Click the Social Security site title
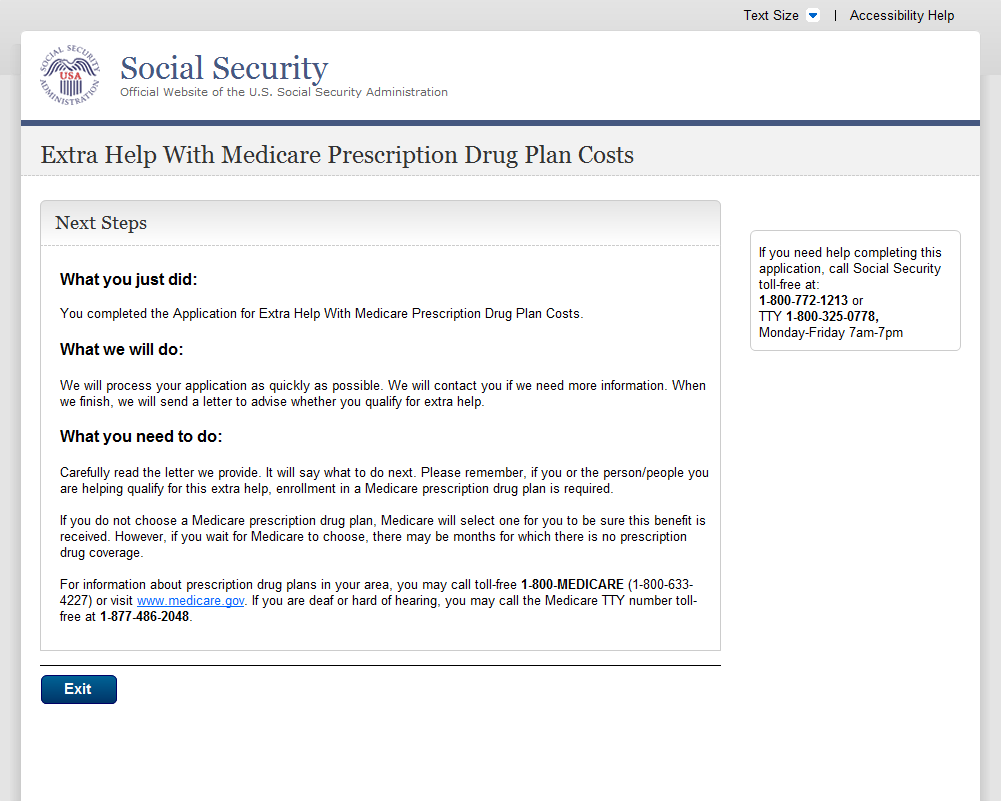This screenshot has width=1008, height=808. 224,68
